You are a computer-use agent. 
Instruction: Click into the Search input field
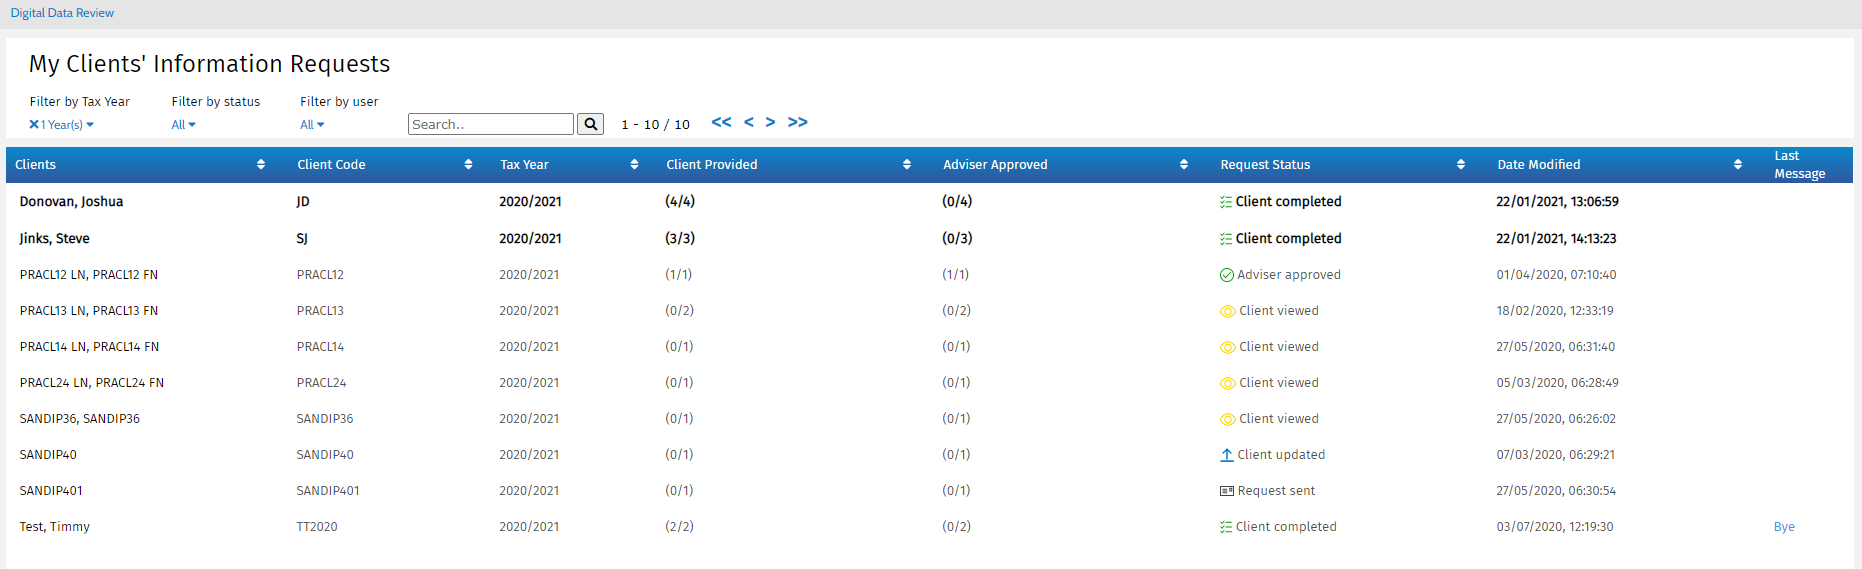(491, 124)
